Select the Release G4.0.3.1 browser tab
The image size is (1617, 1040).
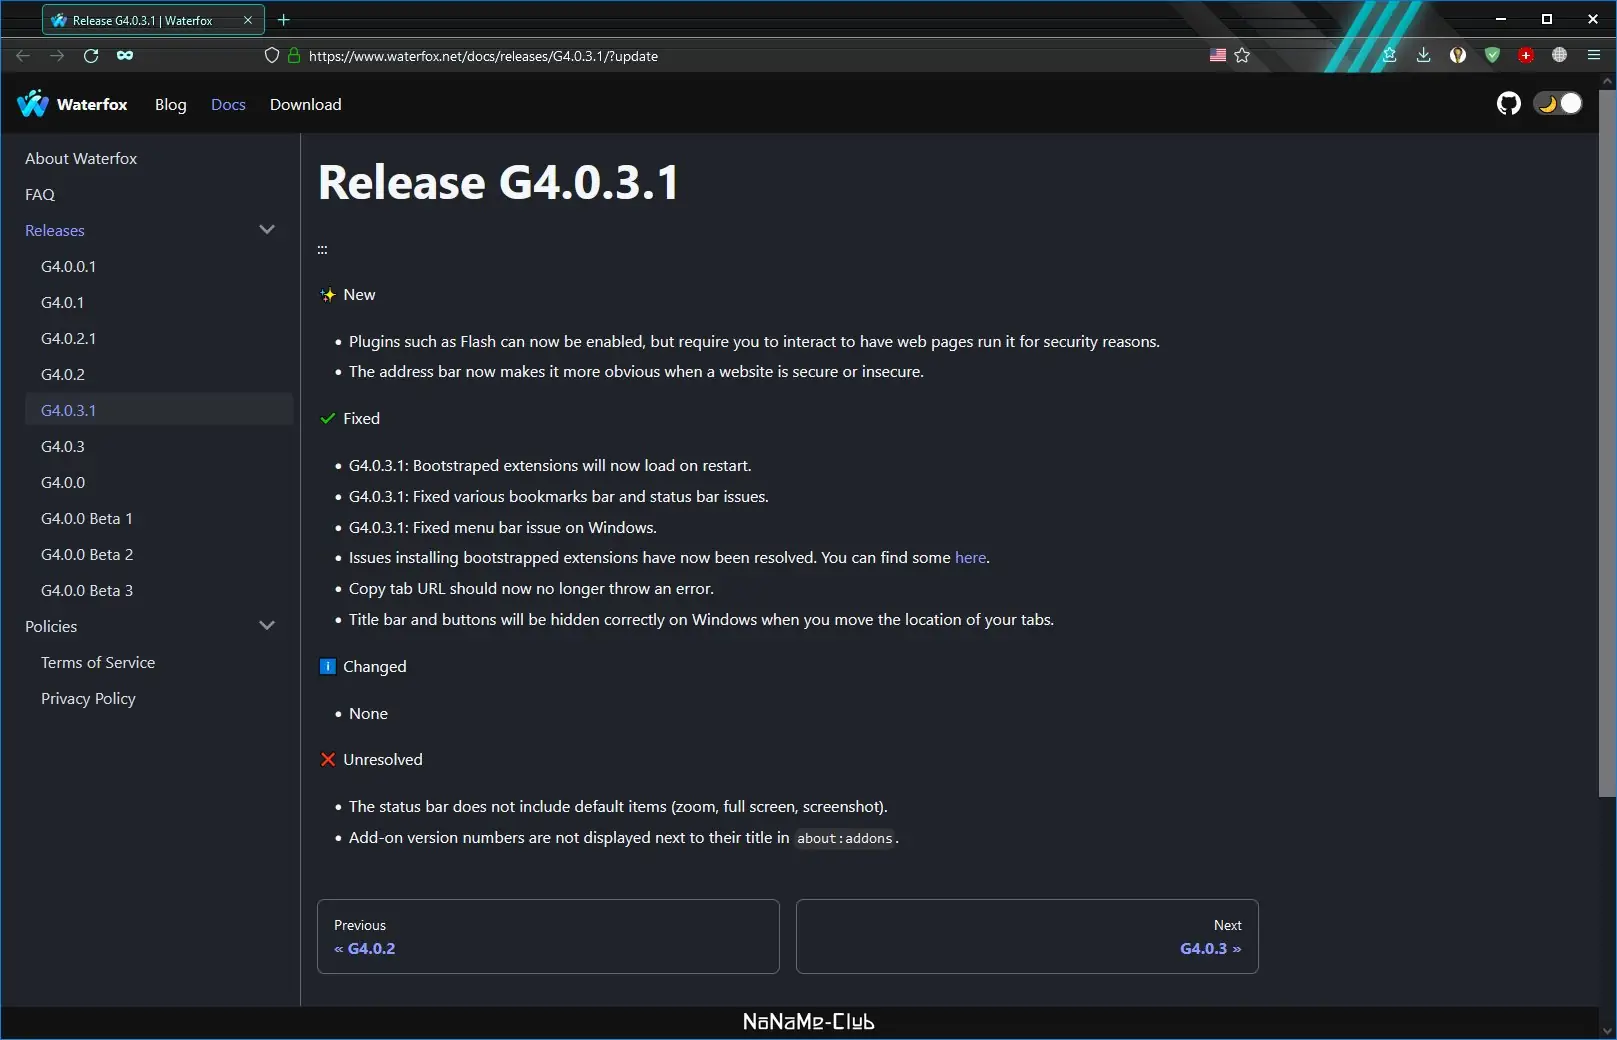pyautogui.click(x=153, y=20)
